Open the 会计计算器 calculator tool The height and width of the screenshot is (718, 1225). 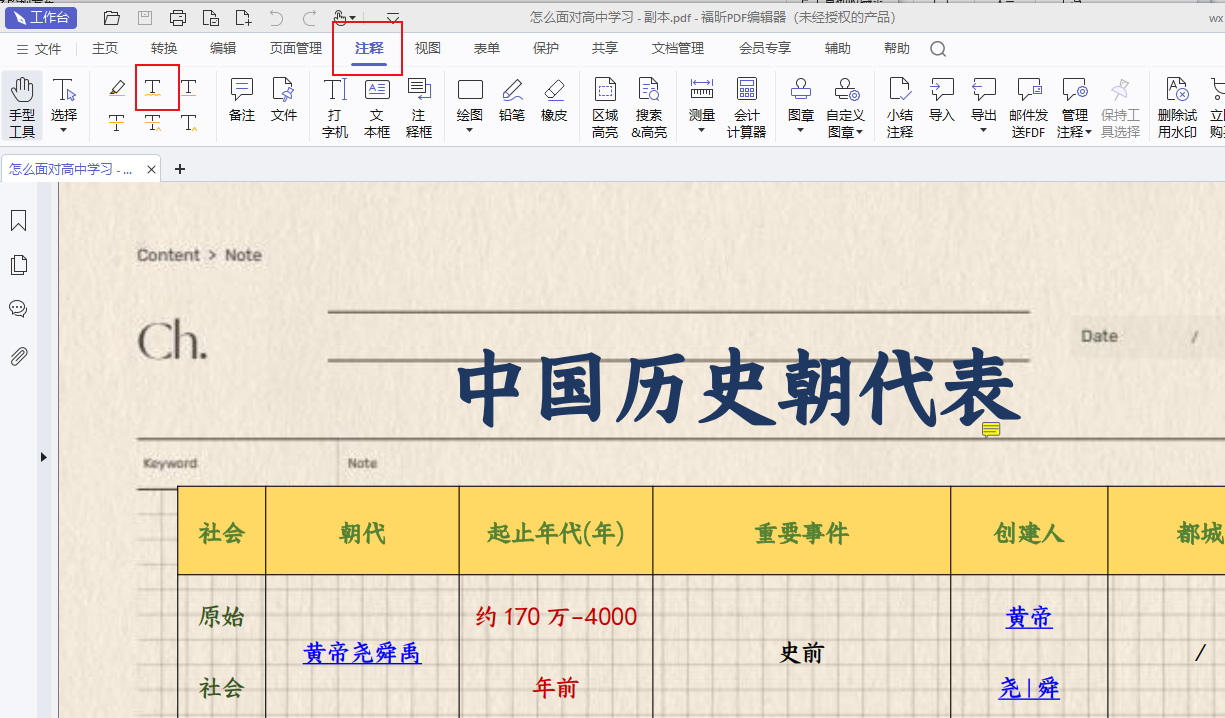(x=746, y=108)
